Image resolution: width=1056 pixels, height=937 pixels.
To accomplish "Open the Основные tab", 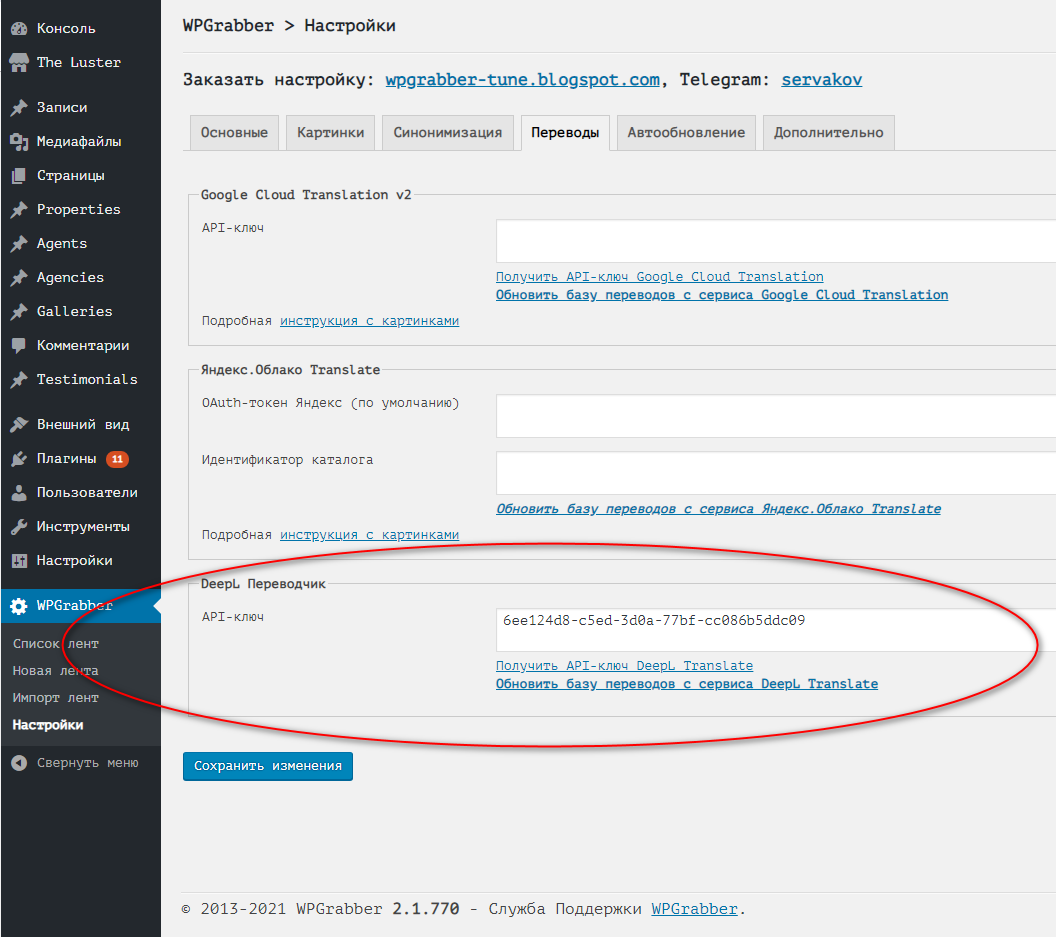I will (x=234, y=133).
